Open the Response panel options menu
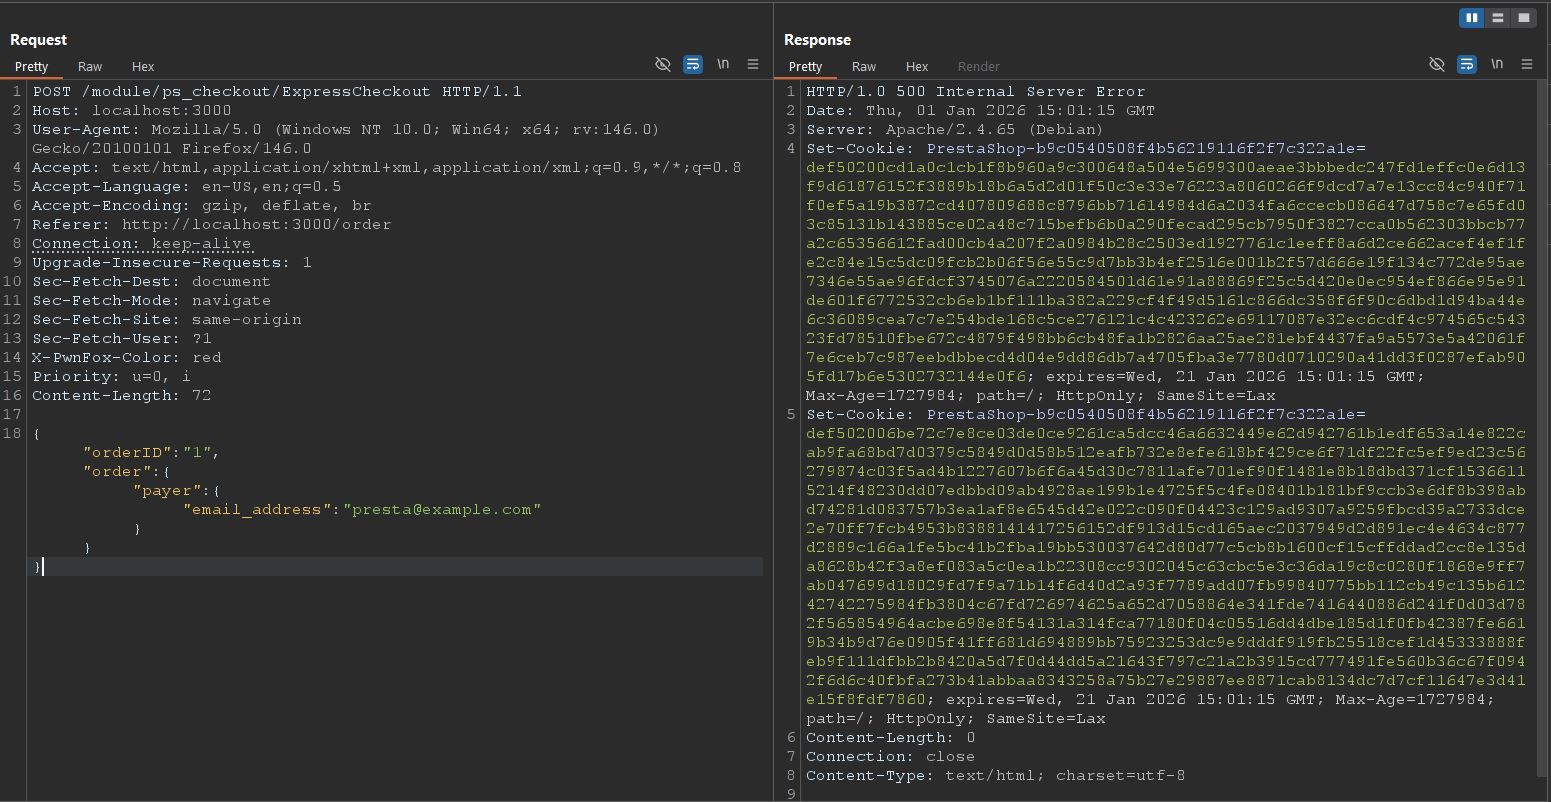The image size is (1551, 802). pos(1527,64)
